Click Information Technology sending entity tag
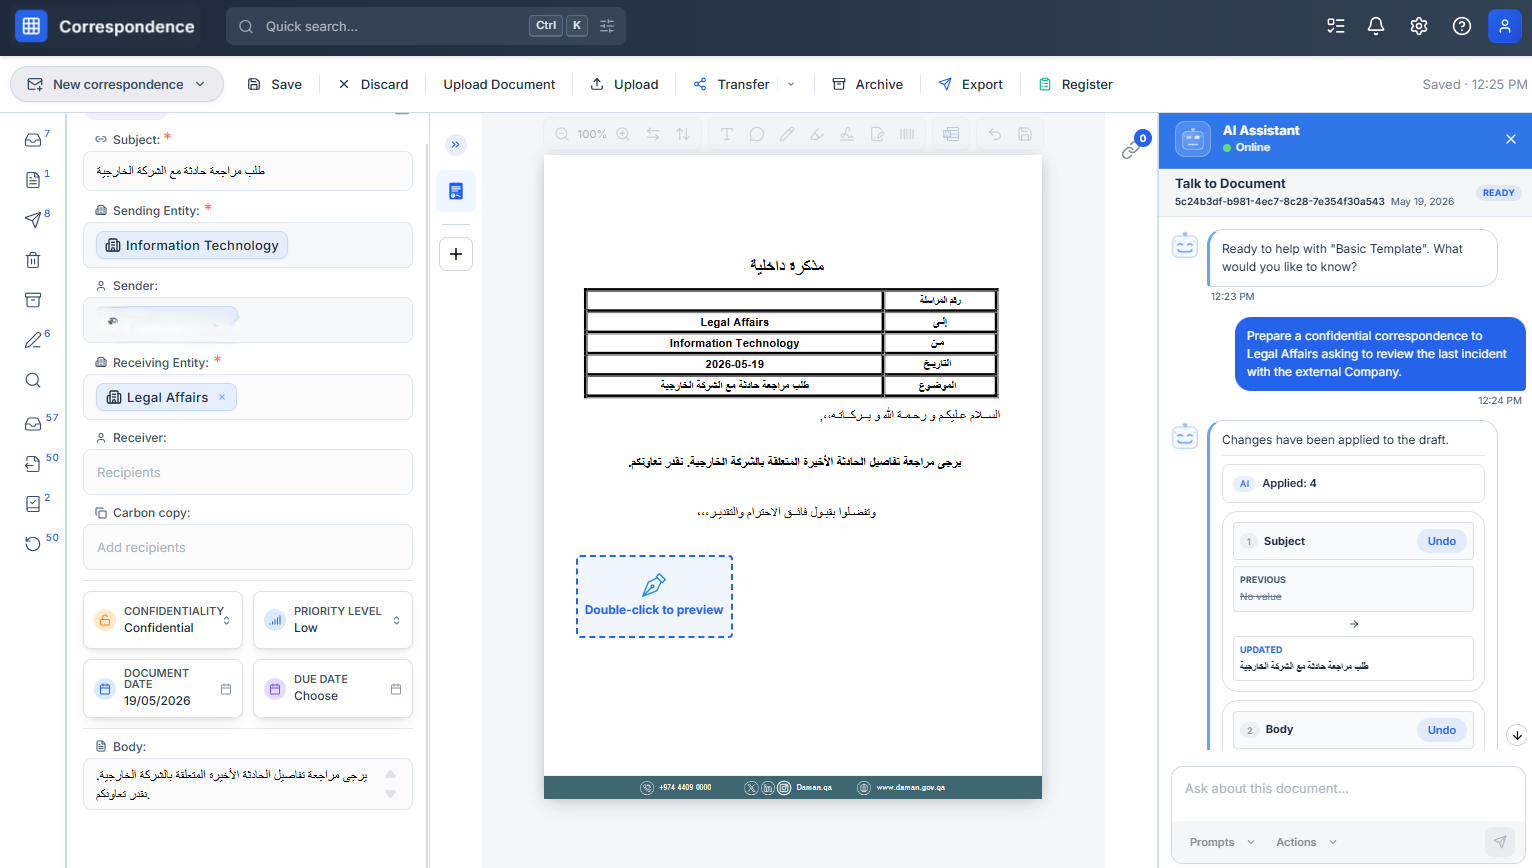The width and height of the screenshot is (1532, 868). coord(192,245)
